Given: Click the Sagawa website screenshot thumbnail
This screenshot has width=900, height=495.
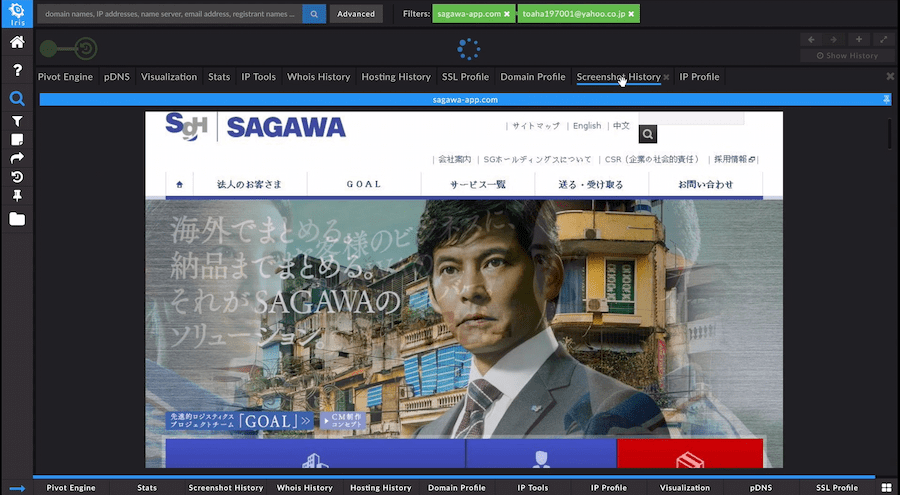Looking at the screenshot, I should pos(464,289).
